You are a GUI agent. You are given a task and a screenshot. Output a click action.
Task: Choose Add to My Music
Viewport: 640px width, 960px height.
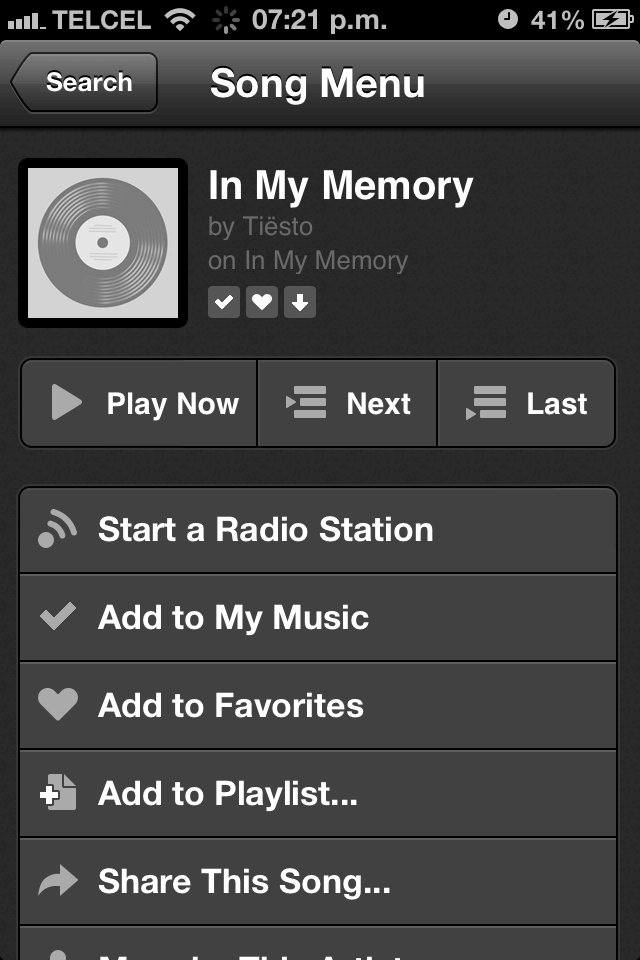[x=233, y=617]
